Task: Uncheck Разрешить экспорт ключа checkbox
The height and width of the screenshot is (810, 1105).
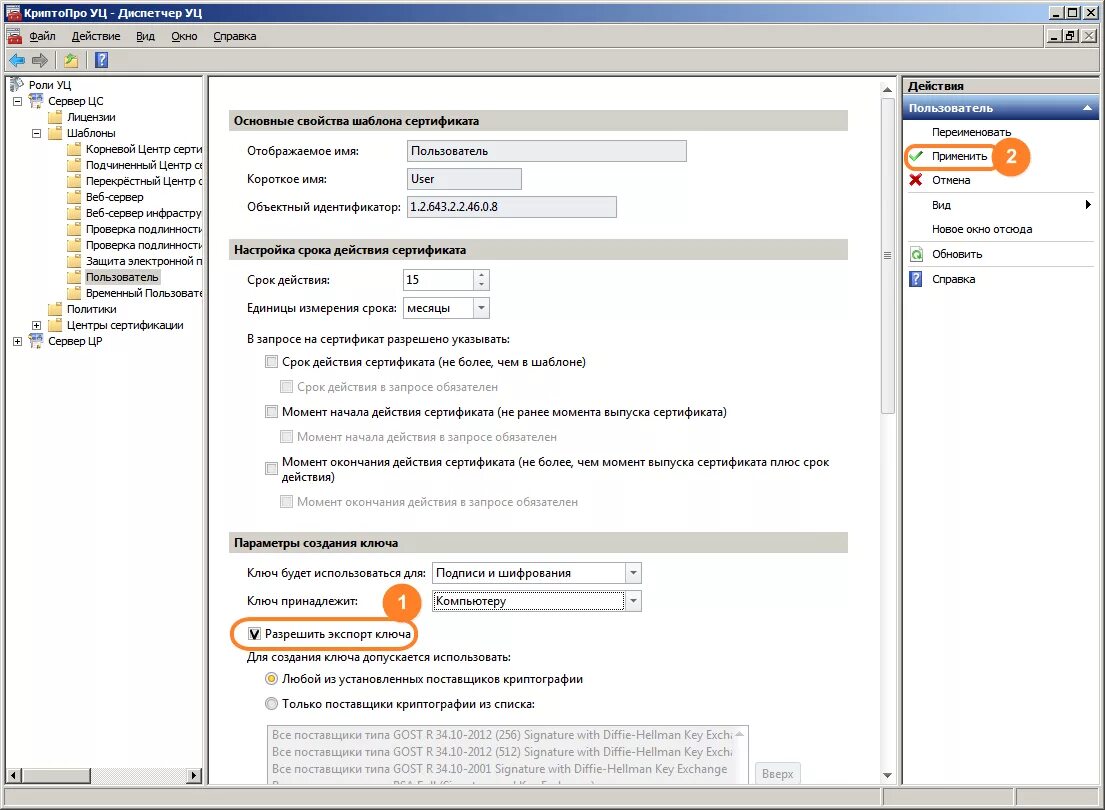Action: [x=254, y=634]
